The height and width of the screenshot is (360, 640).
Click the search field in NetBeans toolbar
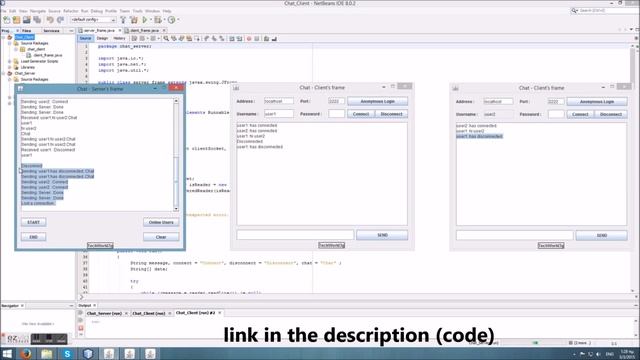[x=606, y=11]
